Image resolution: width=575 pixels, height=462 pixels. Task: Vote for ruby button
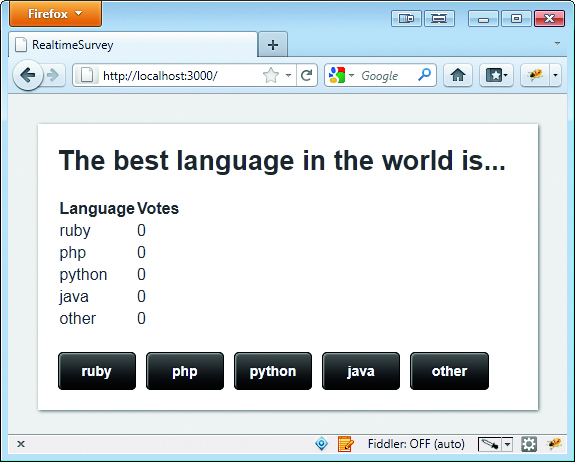pos(97,371)
